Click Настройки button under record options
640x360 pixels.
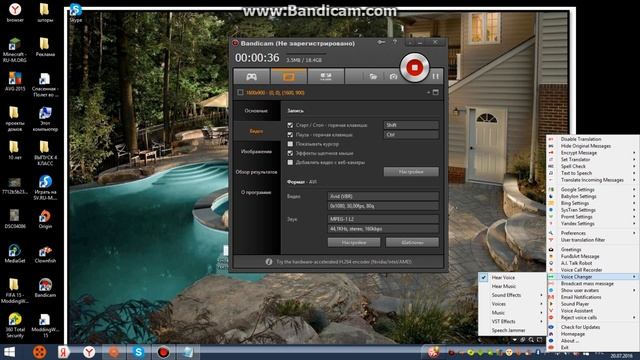pyautogui.click(x=411, y=172)
